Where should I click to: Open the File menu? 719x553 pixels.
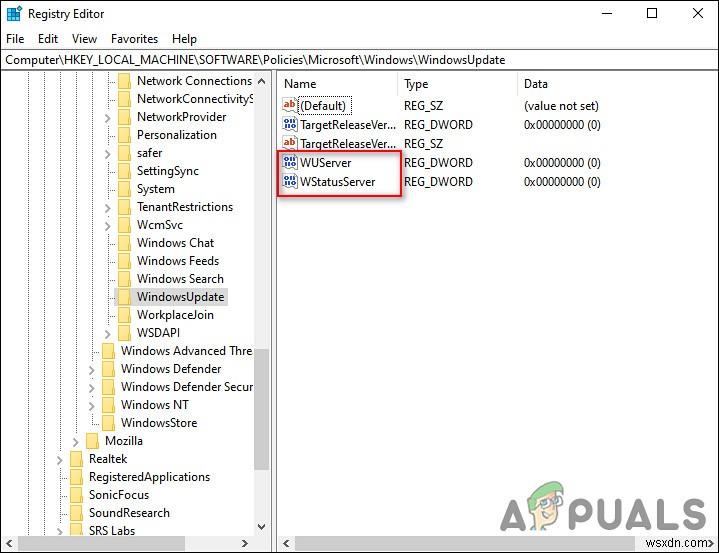[x=15, y=39]
